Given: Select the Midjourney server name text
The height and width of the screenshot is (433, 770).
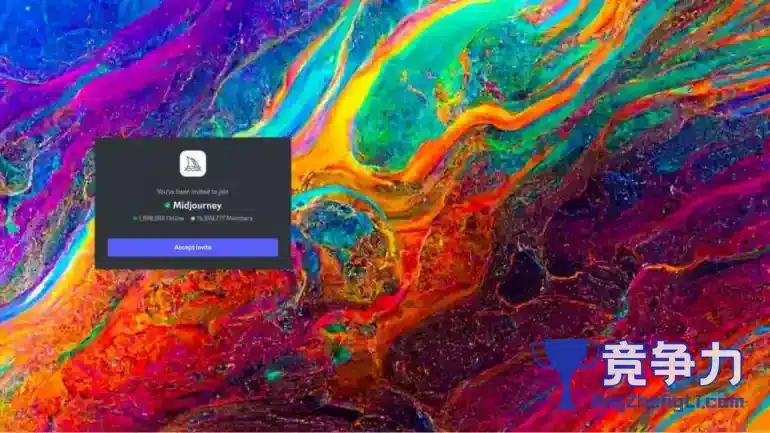Looking at the screenshot, I should [x=197, y=204].
